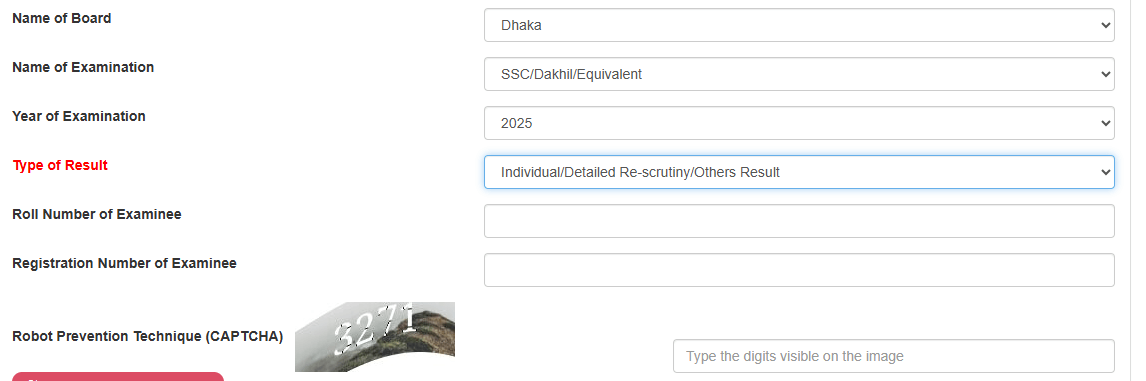Click the CAPTCHA image showing 3271
Image resolution: width=1146 pixels, height=381 pixels.
(375, 337)
